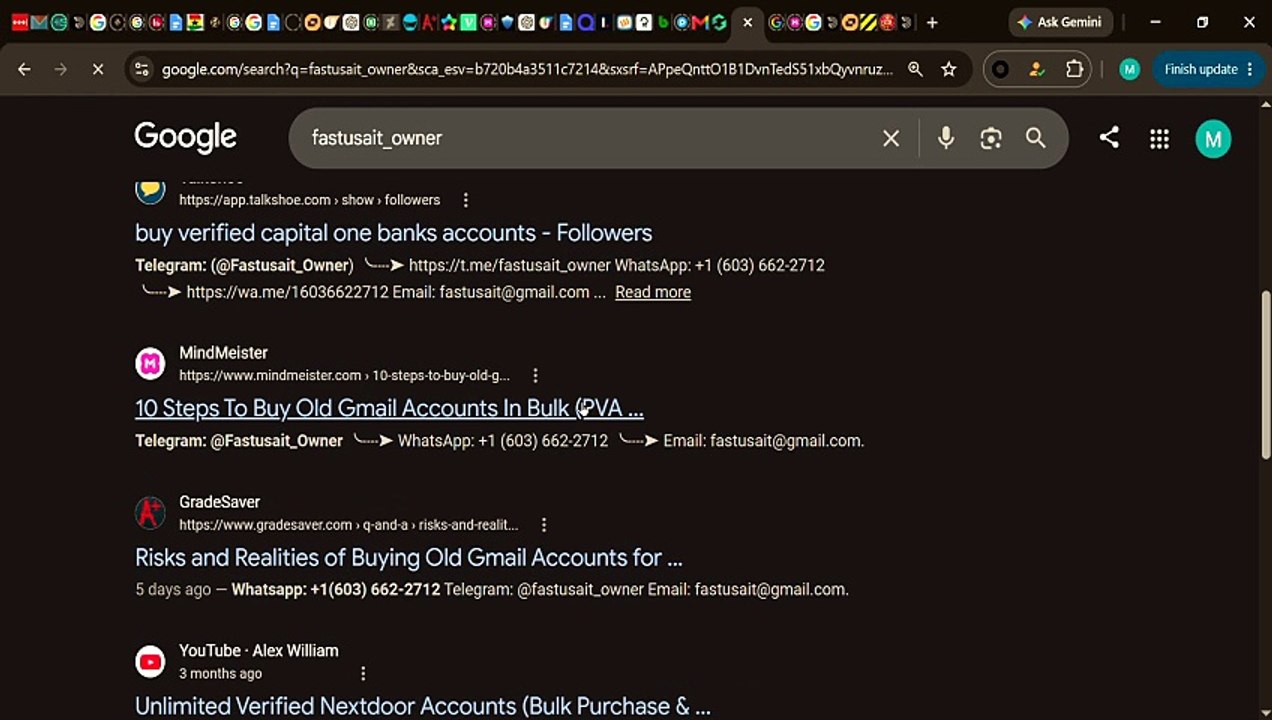Search by image with the Lens icon

(x=991, y=138)
